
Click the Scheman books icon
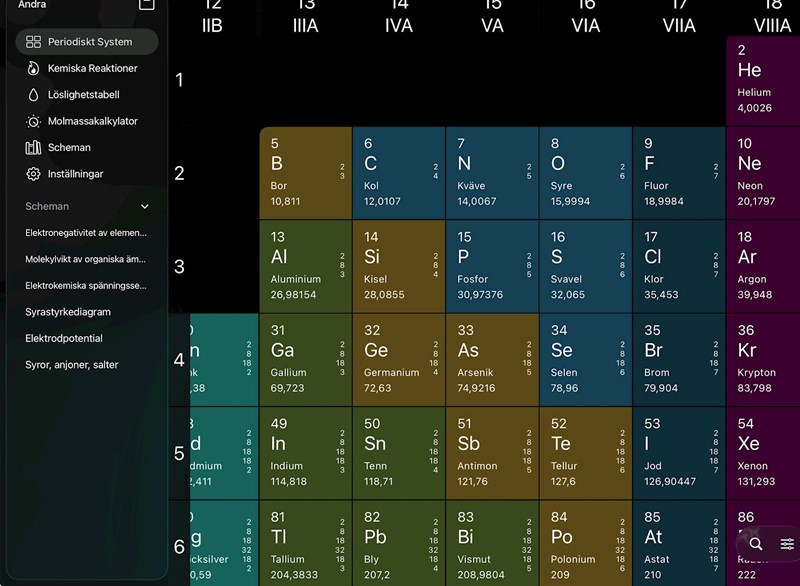(x=33, y=147)
